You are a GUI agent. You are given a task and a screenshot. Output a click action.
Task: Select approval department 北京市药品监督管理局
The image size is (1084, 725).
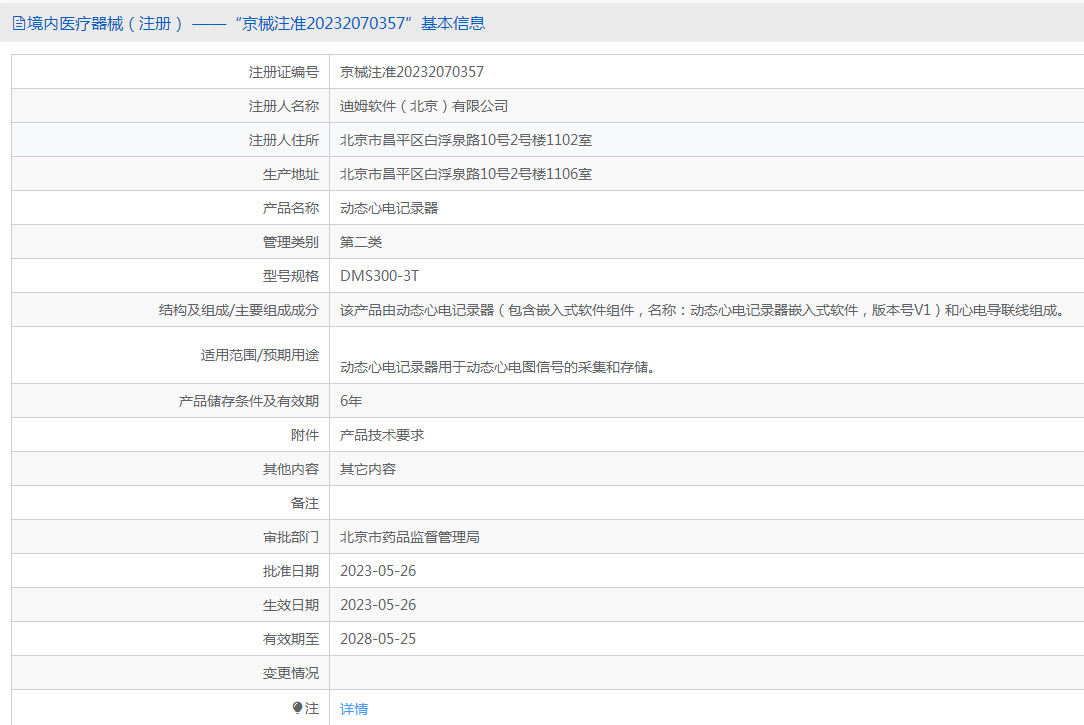(x=409, y=537)
